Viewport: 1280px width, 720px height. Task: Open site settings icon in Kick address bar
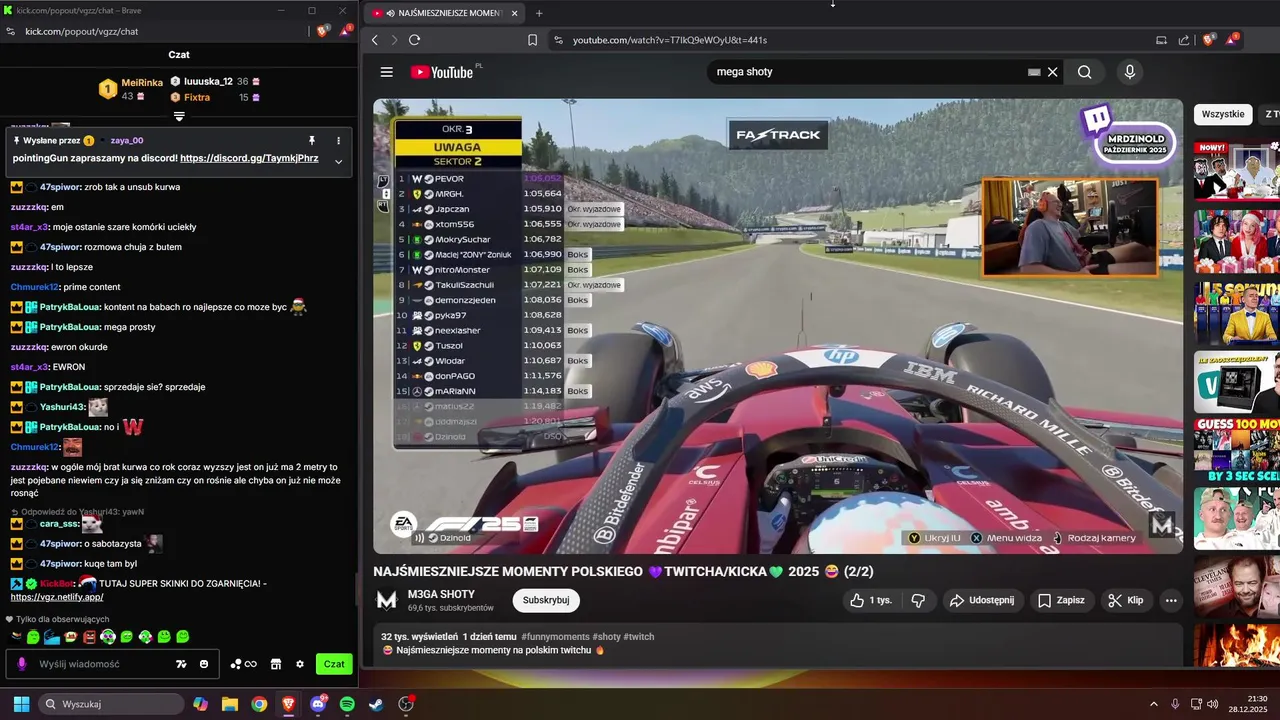10,31
